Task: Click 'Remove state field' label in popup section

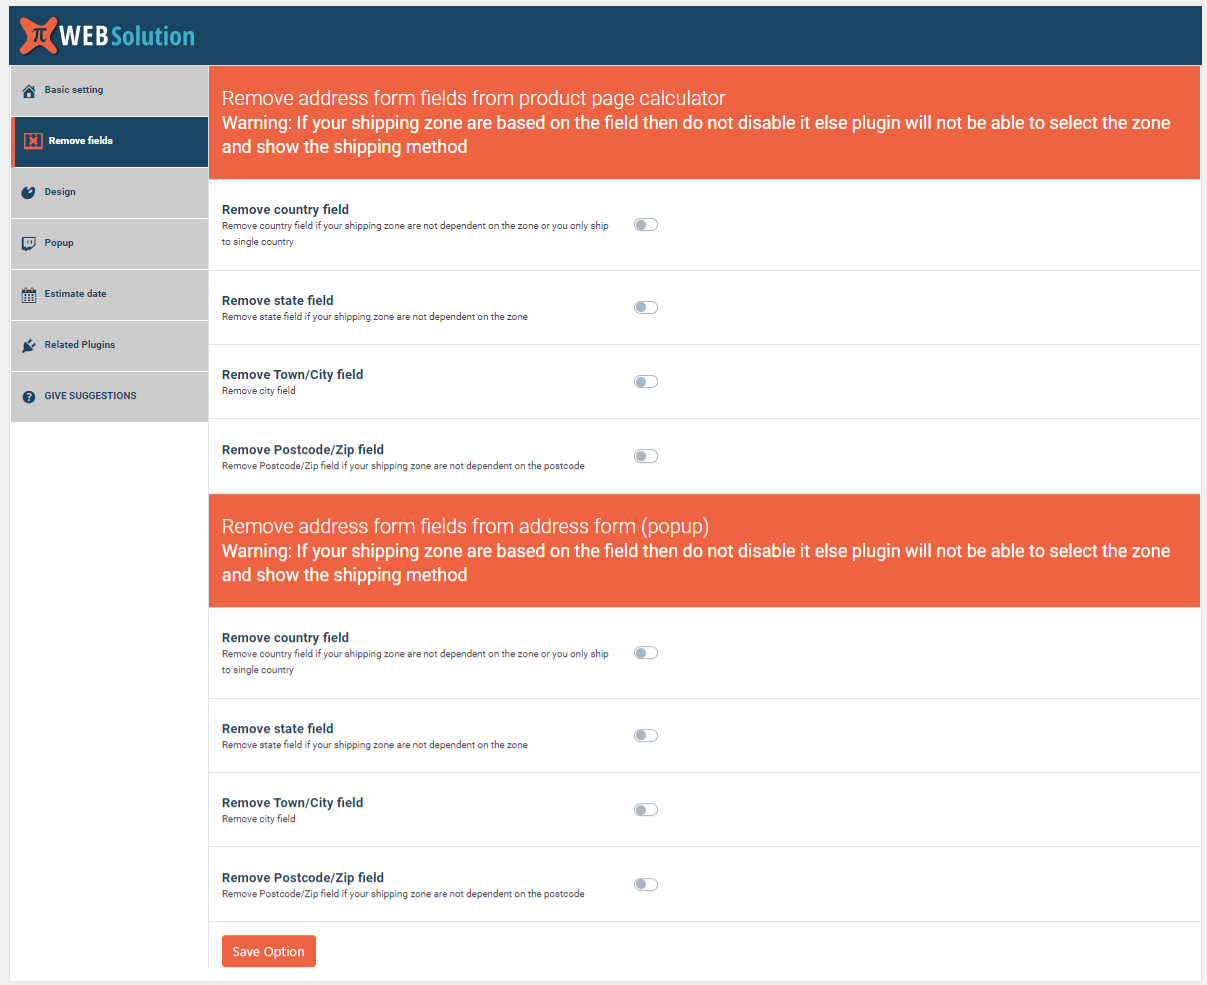Action: (x=278, y=728)
